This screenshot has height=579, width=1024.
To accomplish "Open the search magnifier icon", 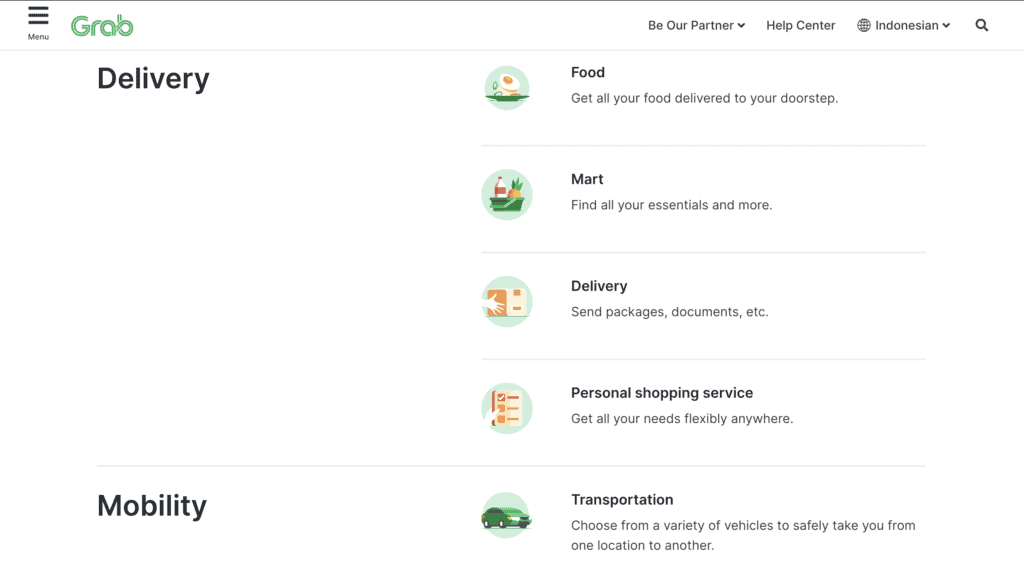I will [982, 25].
